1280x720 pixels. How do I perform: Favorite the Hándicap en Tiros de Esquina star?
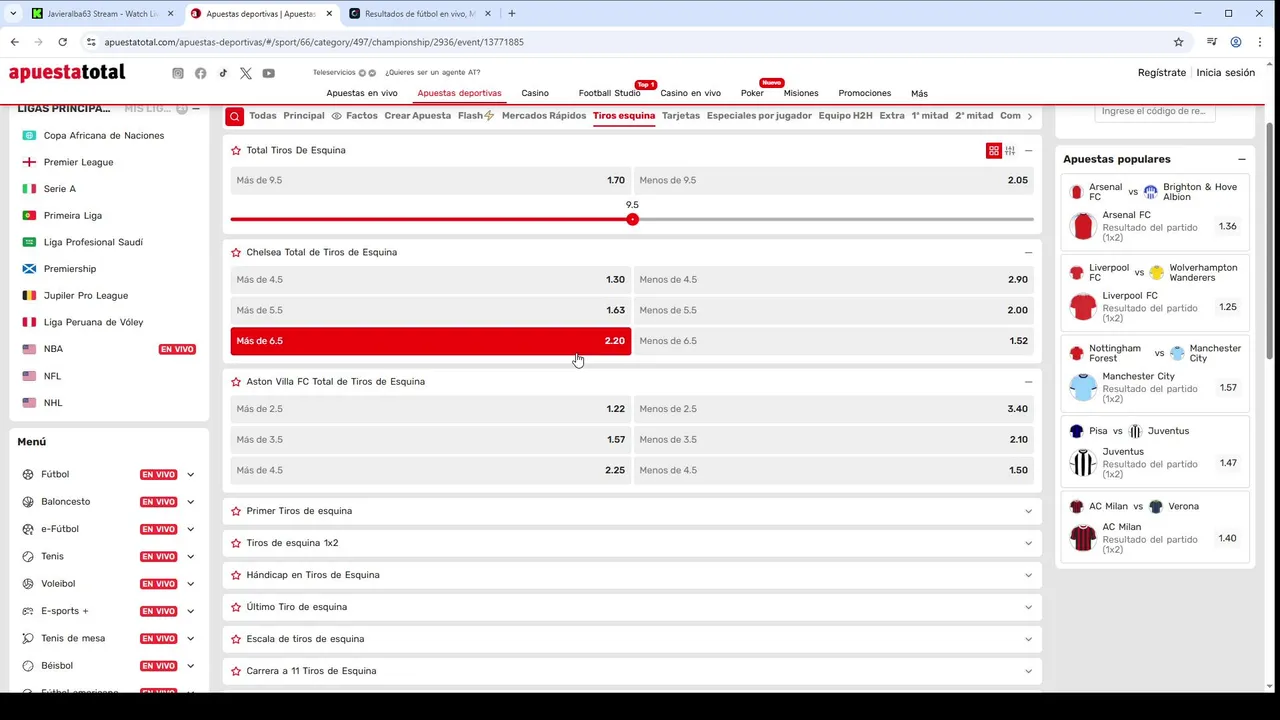point(236,575)
